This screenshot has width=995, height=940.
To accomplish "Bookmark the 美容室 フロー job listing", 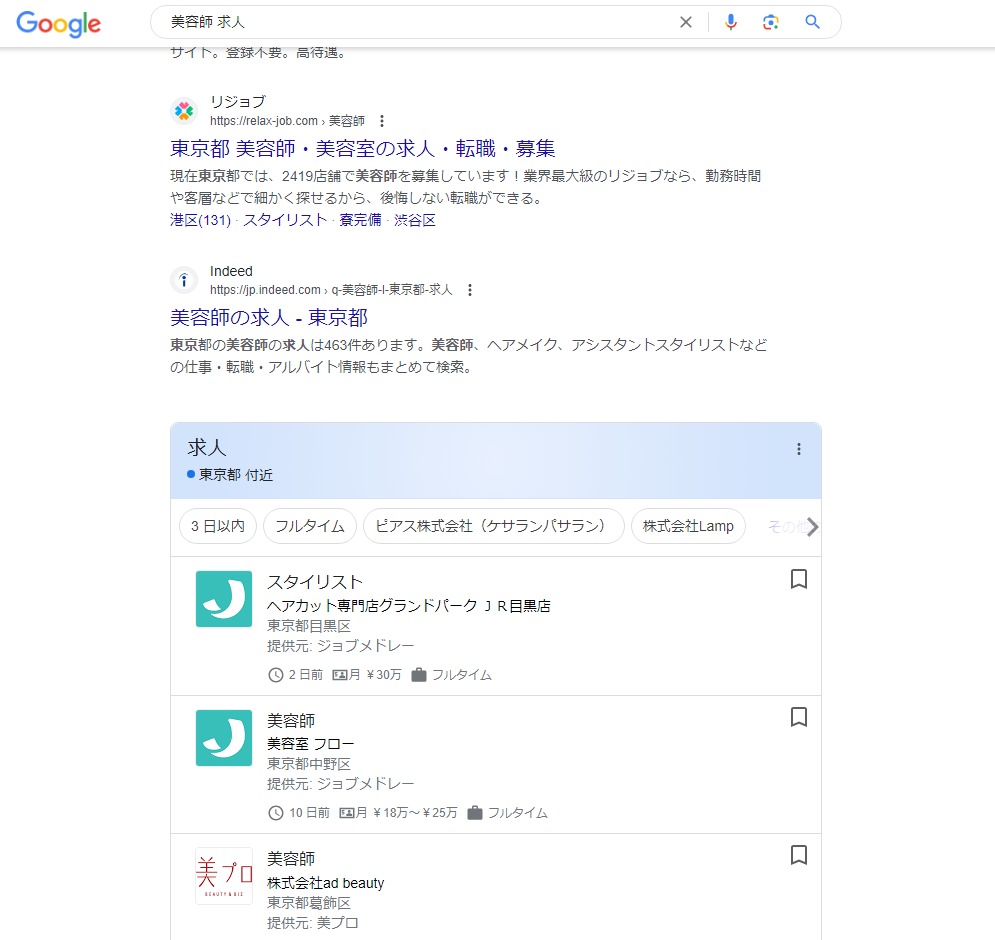I will pos(799,717).
